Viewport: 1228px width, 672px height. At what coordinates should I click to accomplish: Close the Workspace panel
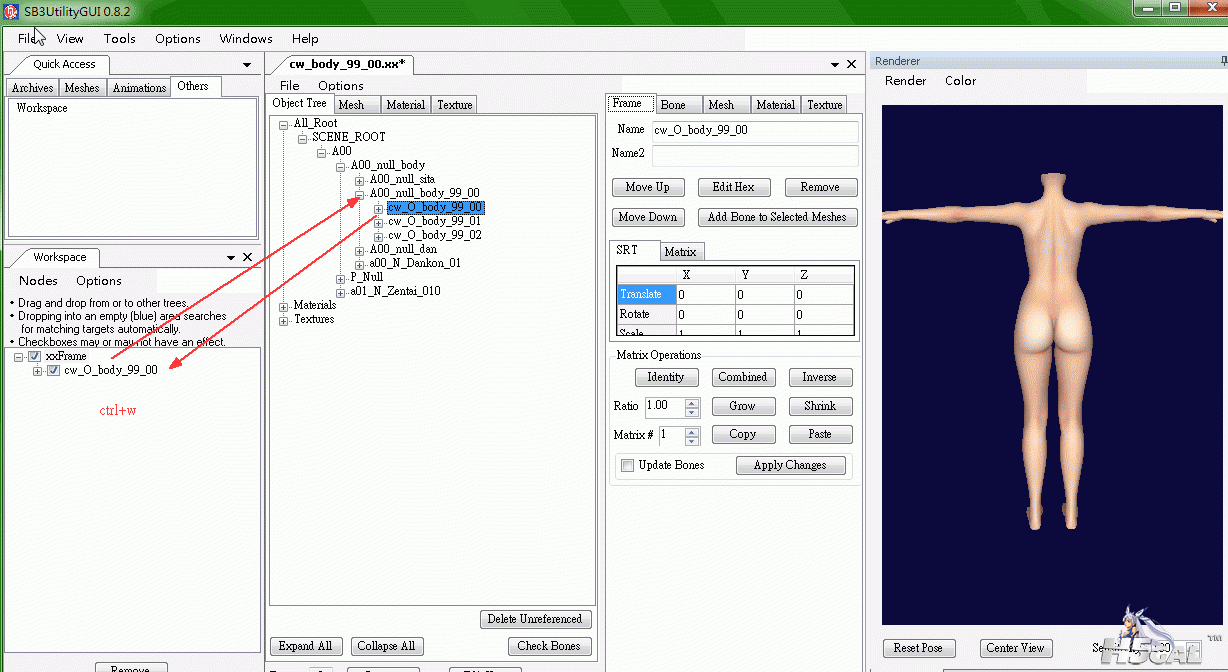(248, 257)
